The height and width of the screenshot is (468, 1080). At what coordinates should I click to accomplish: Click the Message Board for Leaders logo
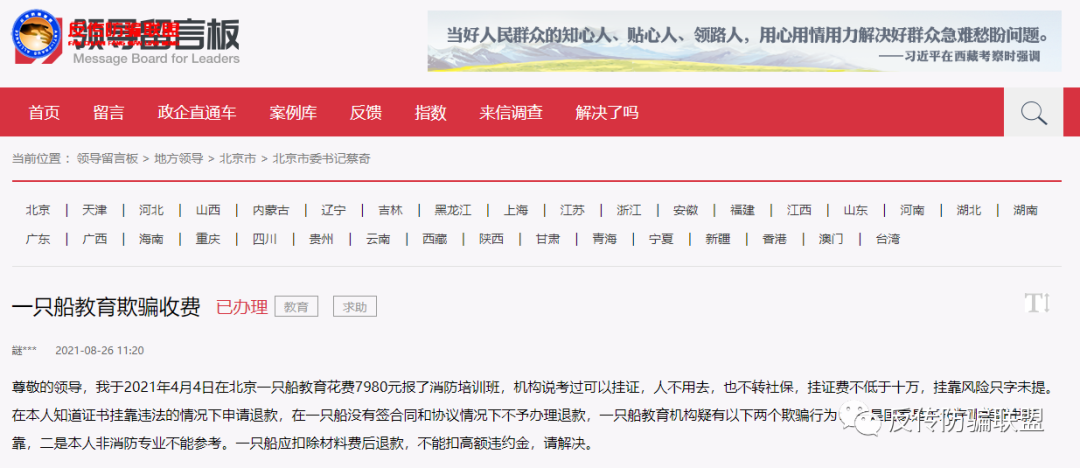[127, 39]
